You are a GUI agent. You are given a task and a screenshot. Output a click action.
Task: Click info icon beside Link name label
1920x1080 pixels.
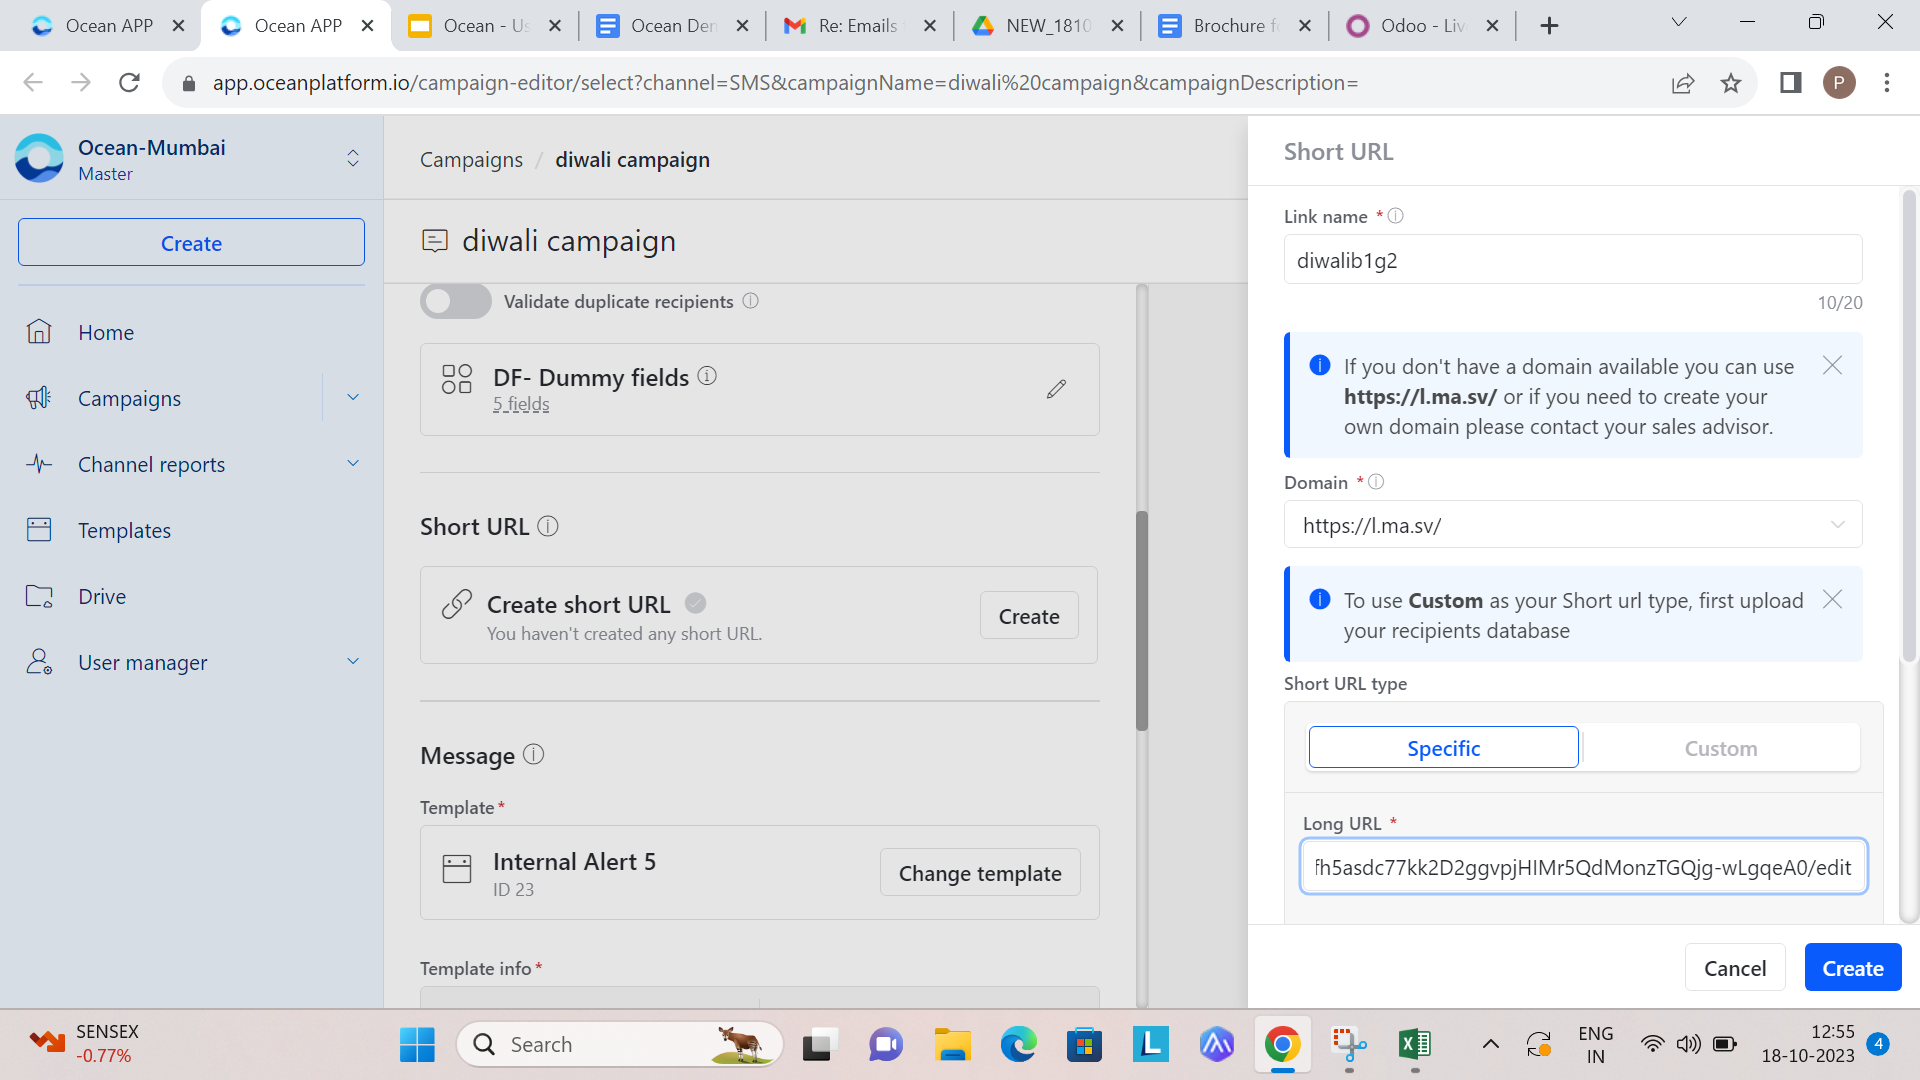click(1396, 216)
